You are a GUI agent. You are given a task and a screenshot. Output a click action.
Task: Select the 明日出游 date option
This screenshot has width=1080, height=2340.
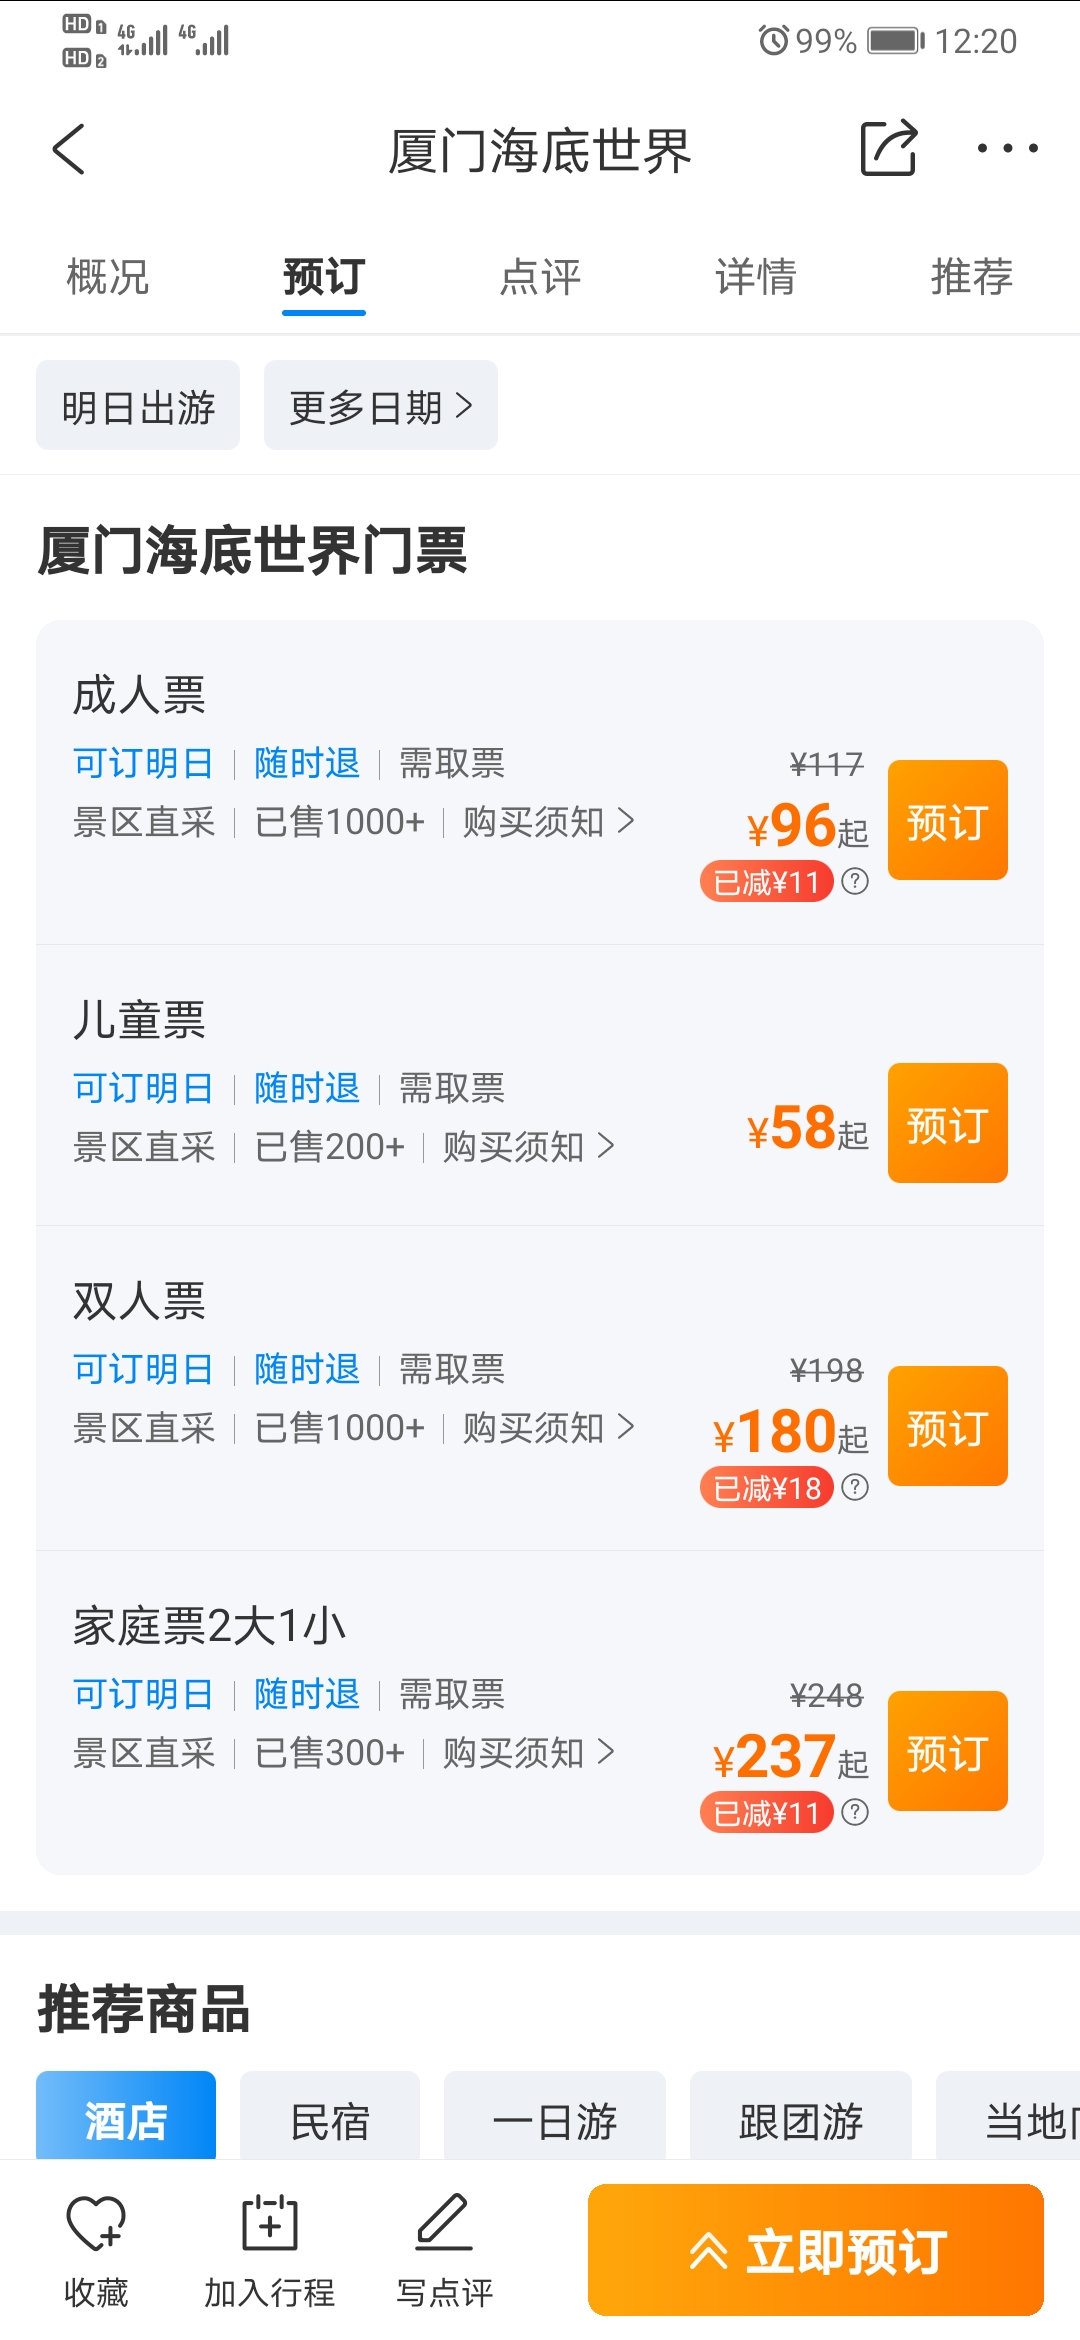(x=138, y=406)
